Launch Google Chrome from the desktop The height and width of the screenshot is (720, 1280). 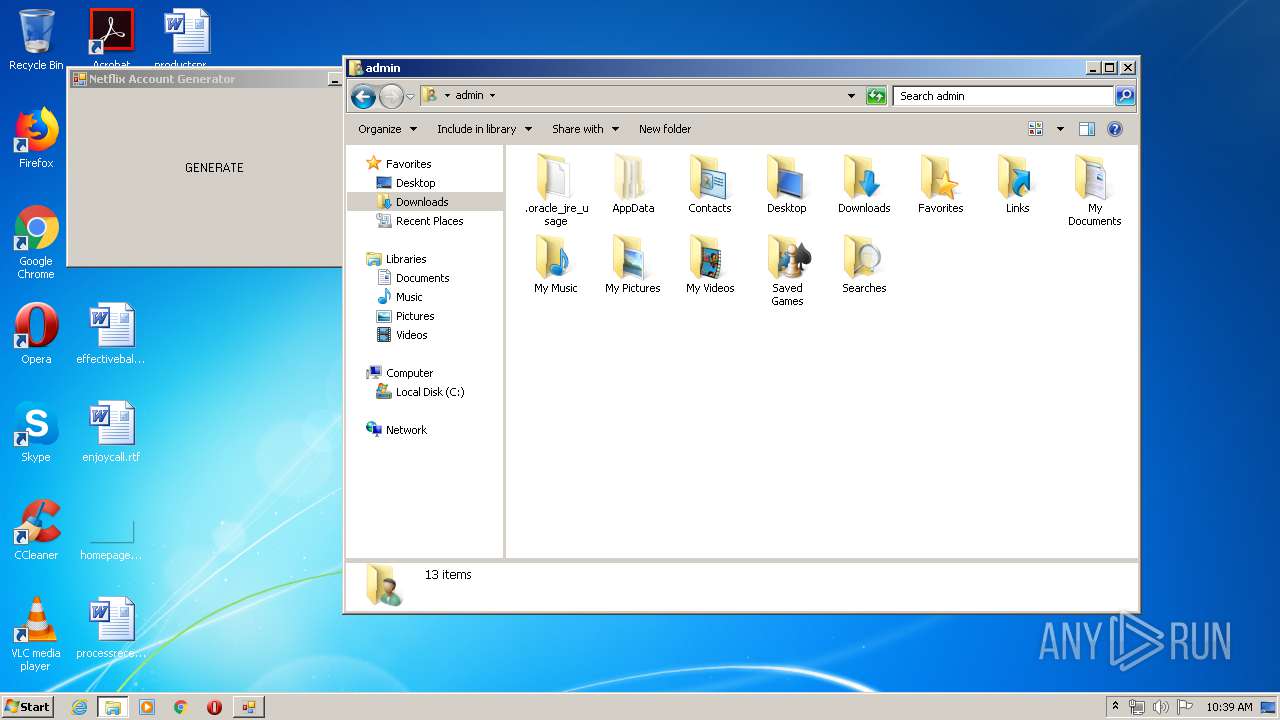coord(36,242)
